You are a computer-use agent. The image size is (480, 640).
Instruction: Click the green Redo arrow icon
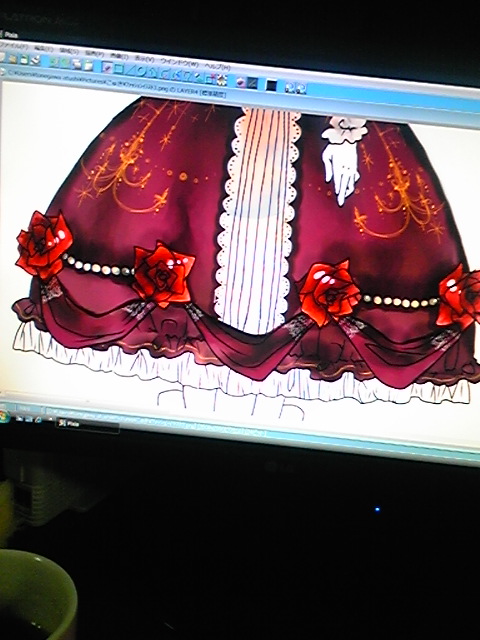coord(65,63)
